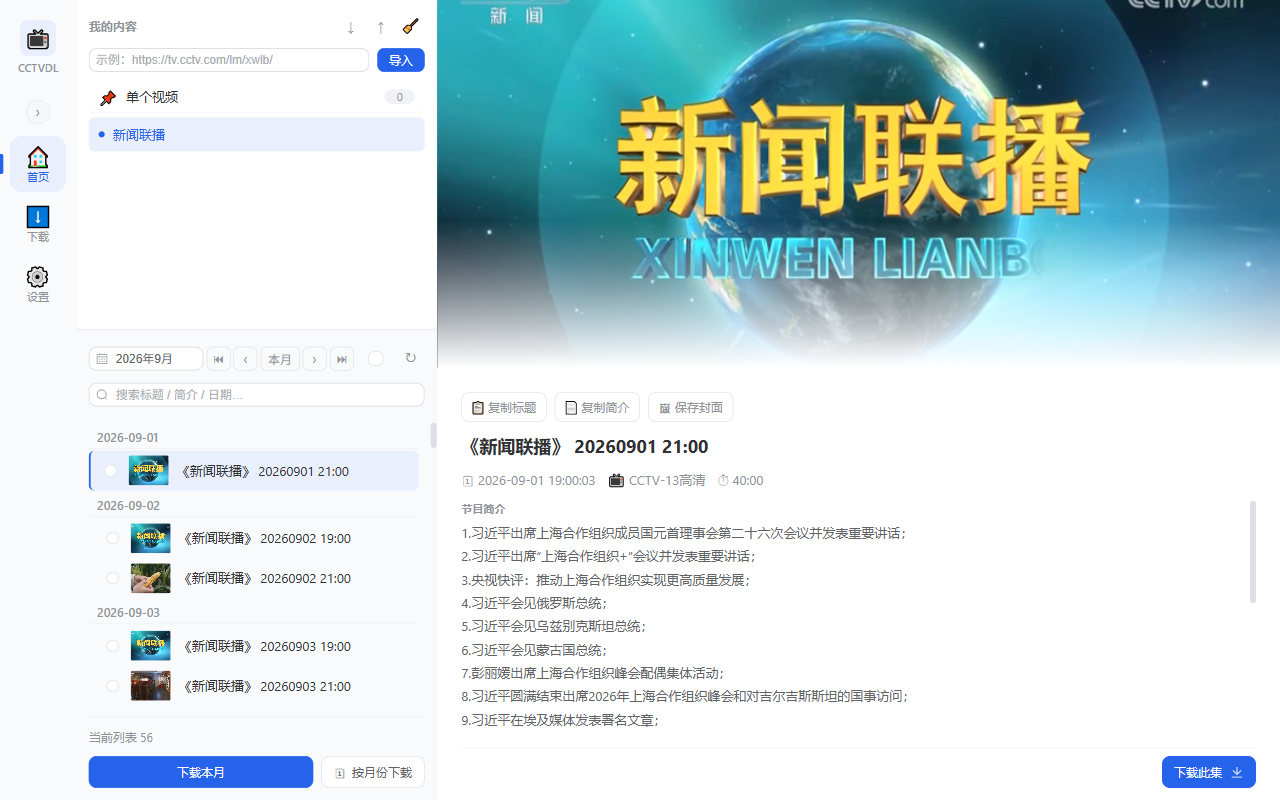This screenshot has width=1280, height=800.
Task: Open the 2026年9月 month picker
Action: 146,359
